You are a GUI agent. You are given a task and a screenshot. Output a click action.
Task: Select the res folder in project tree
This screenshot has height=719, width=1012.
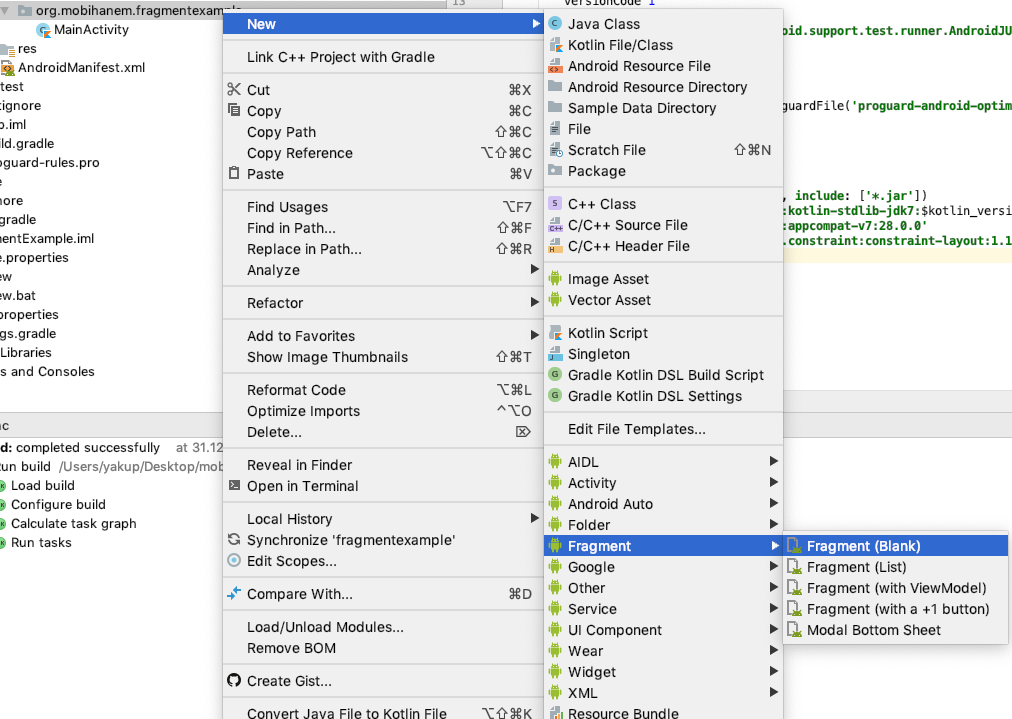27,48
